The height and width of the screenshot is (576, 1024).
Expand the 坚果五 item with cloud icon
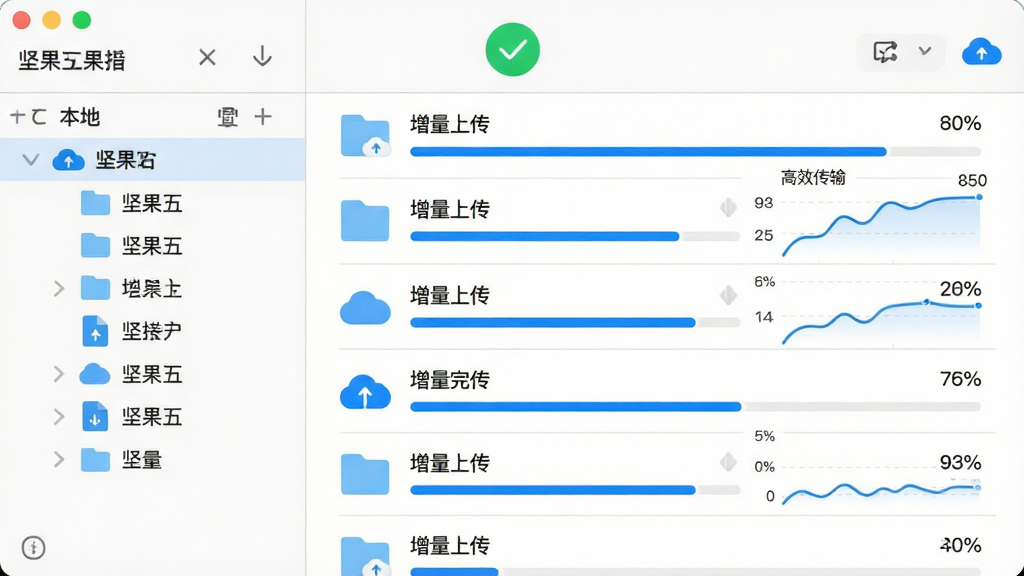59,374
